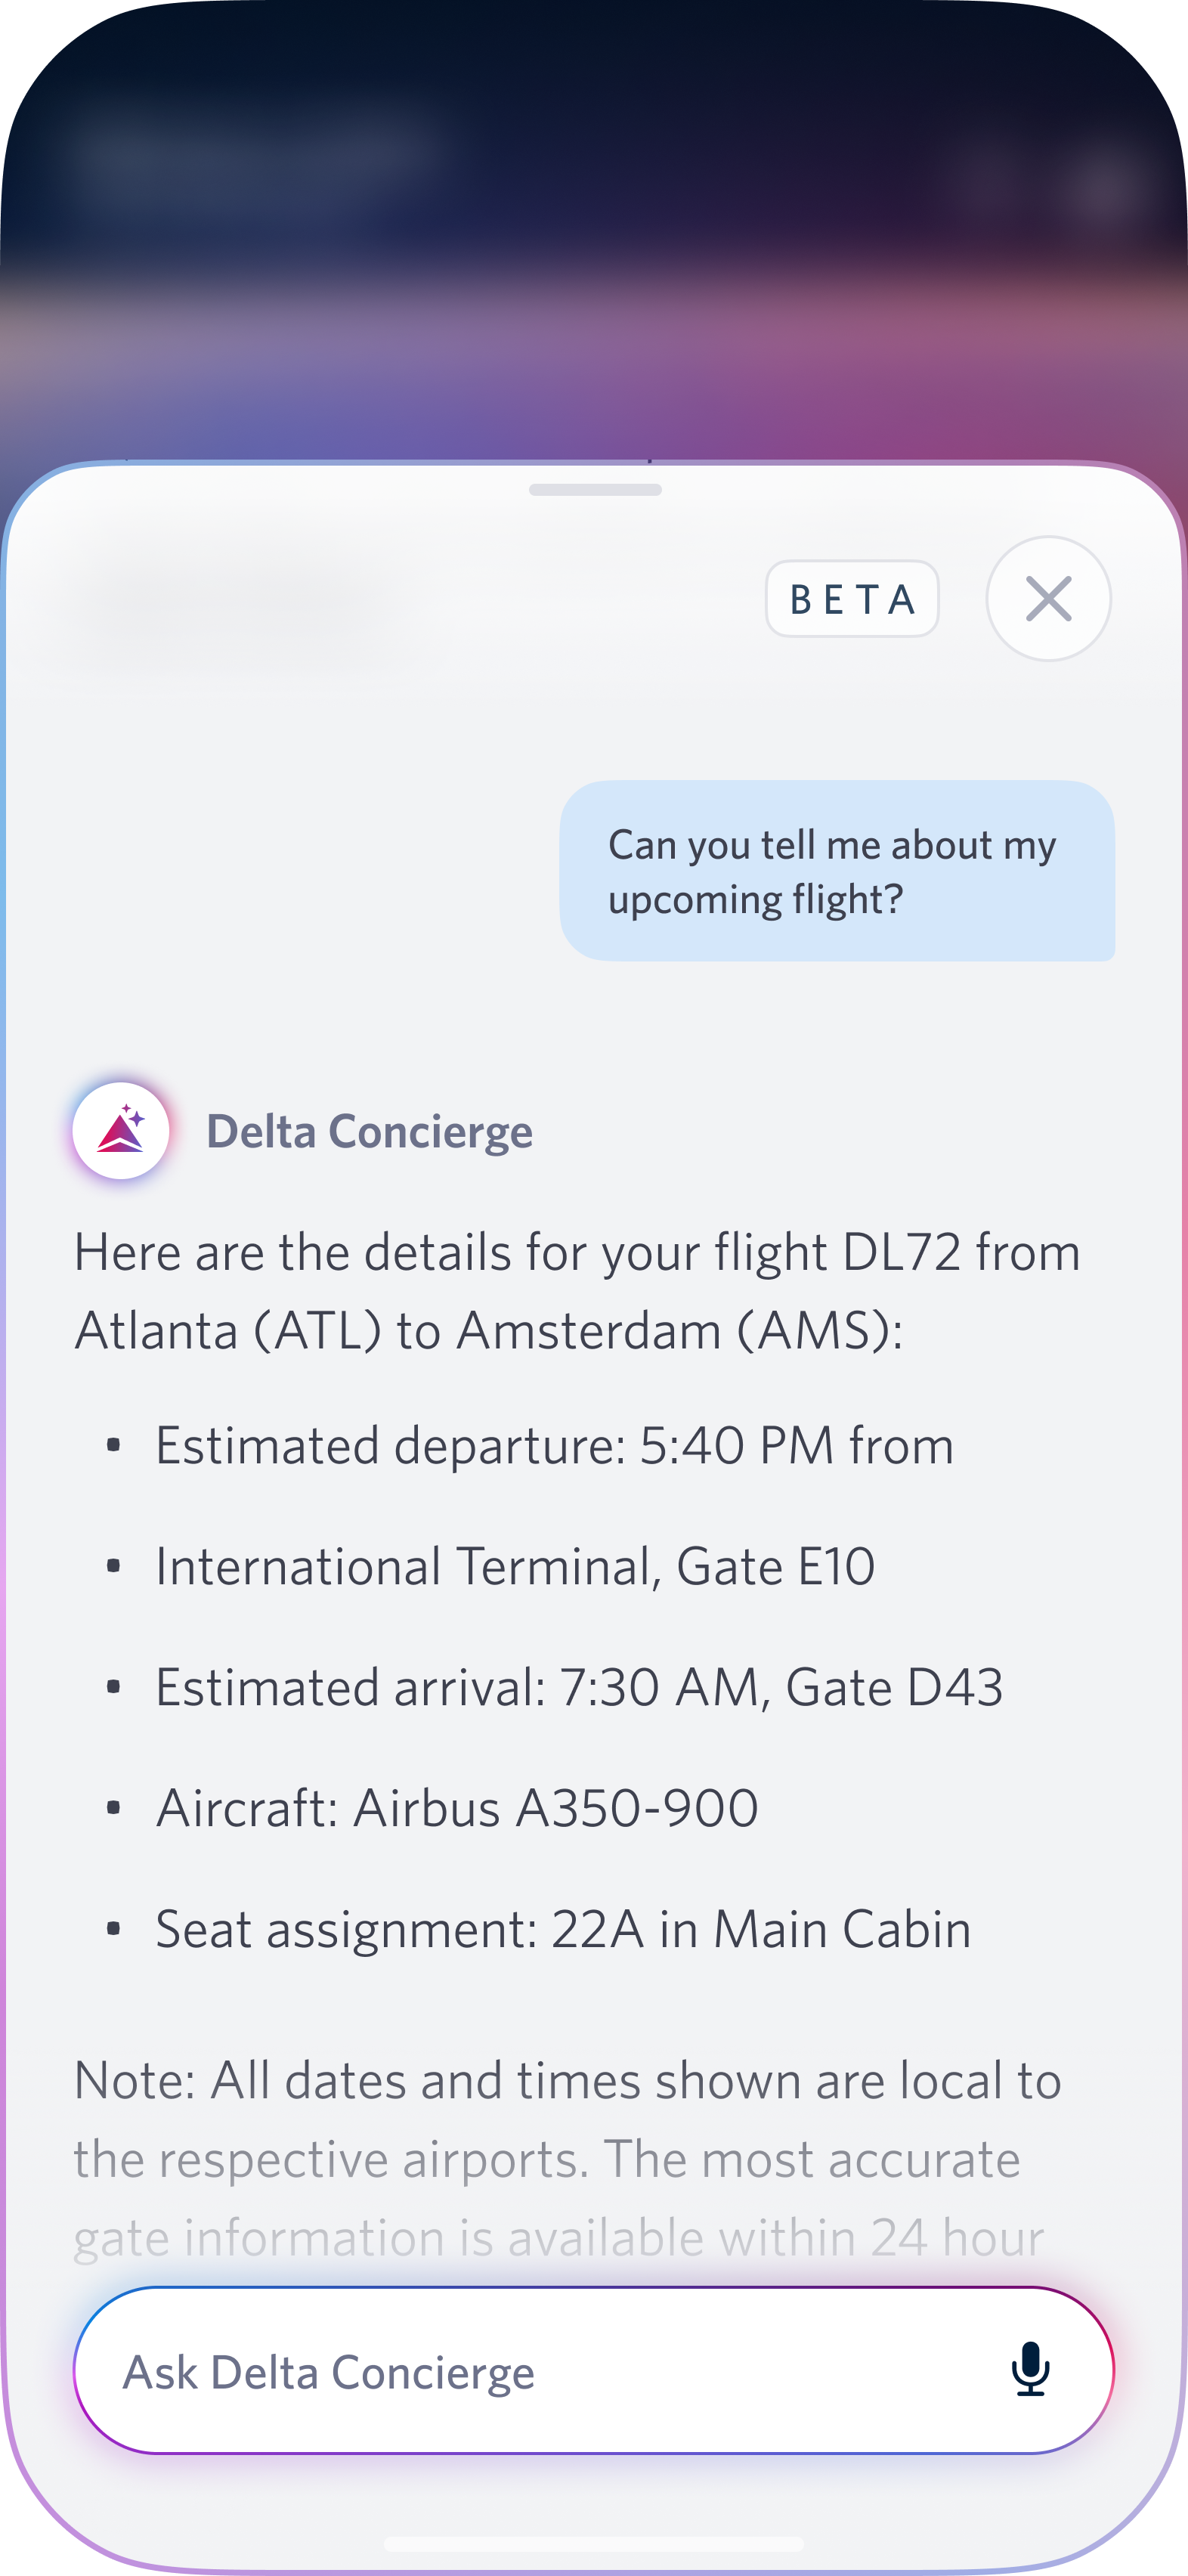This screenshot has height=2576, width=1188.
Task: Tap the flight DL72 details intro text
Action: tap(577, 1253)
